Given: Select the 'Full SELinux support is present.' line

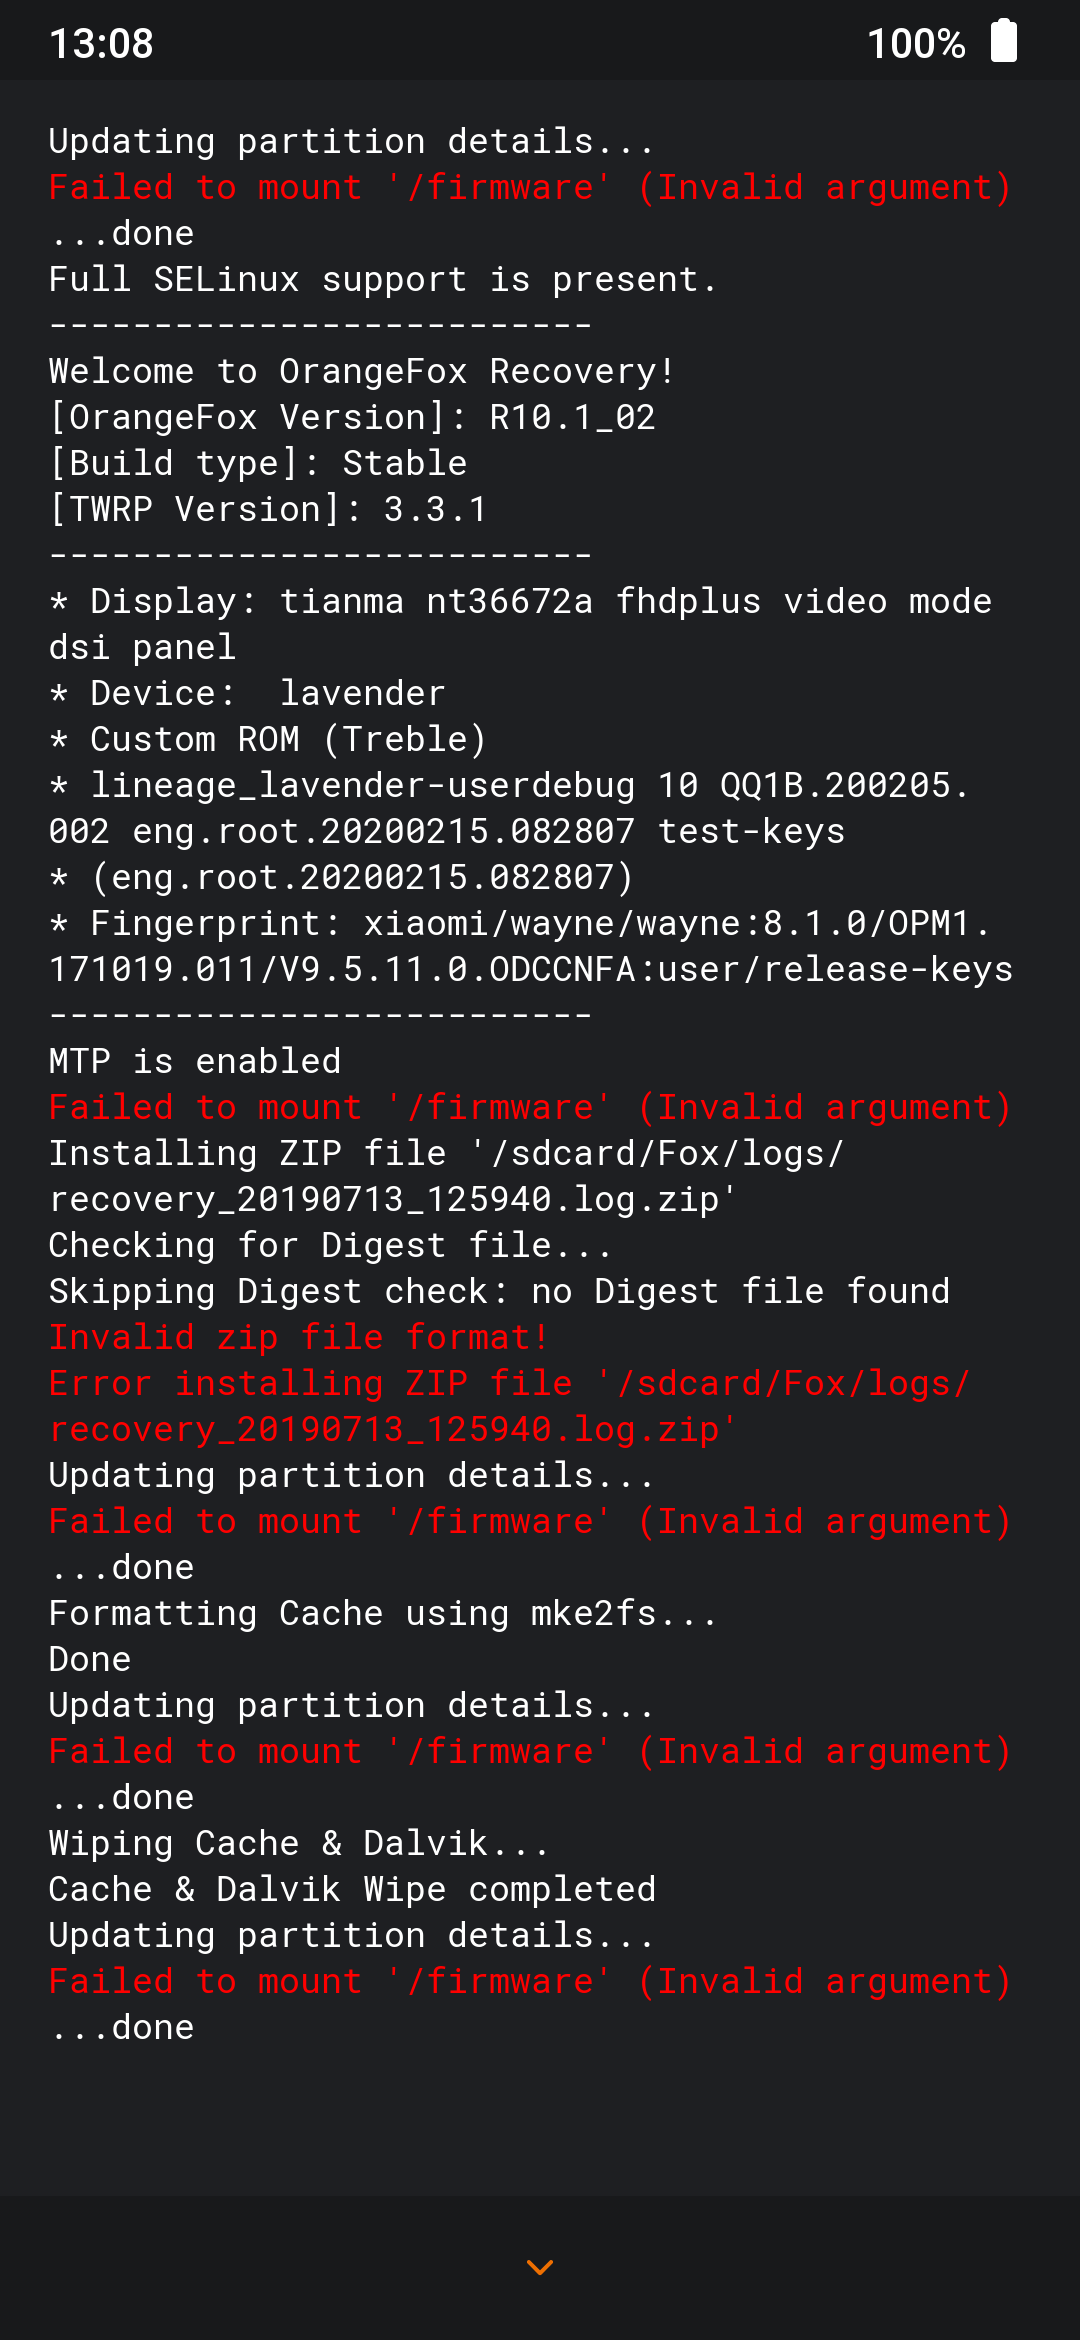Looking at the screenshot, I should pos(383,279).
